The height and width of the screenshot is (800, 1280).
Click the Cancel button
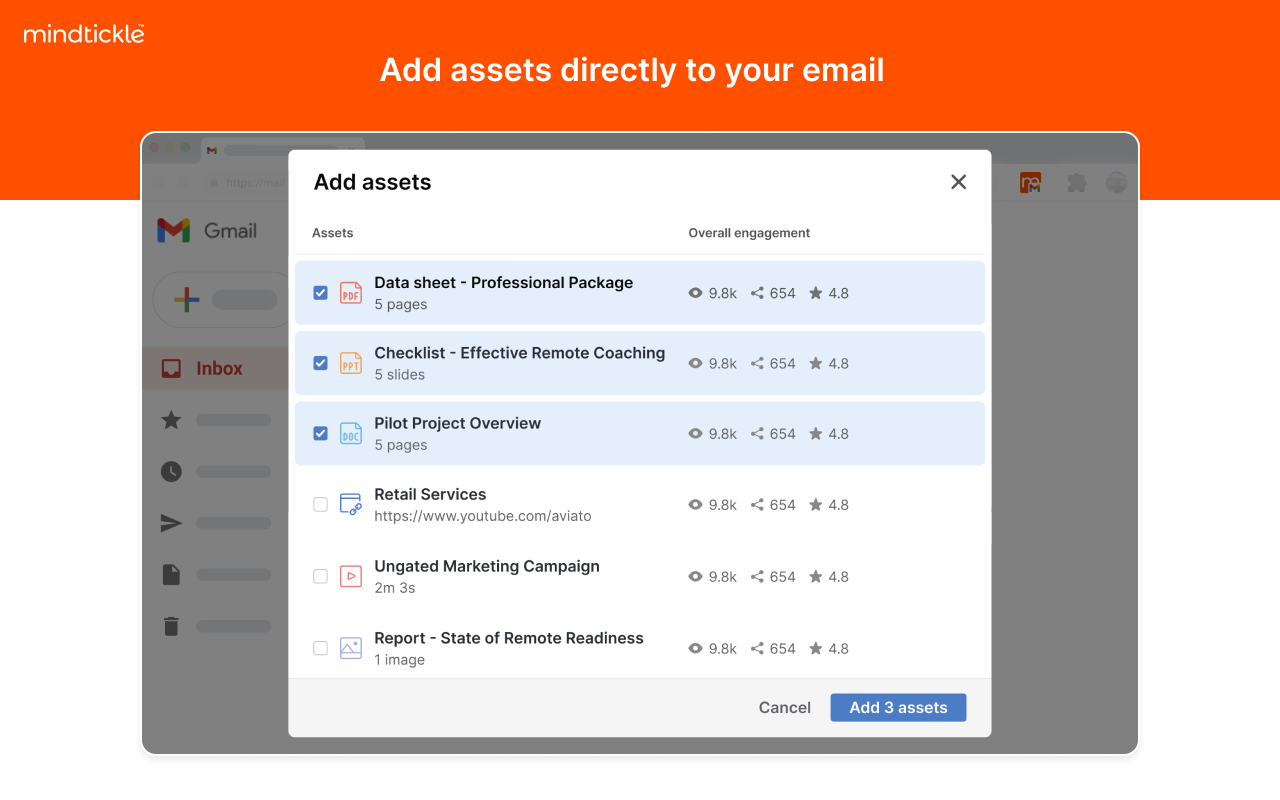pyautogui.click(x=784, y=707)
